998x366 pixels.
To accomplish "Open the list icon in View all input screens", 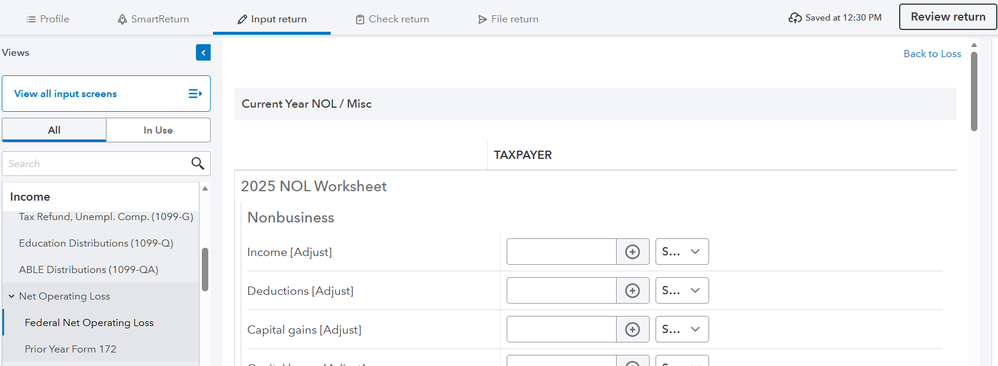I will pos(195,94).
